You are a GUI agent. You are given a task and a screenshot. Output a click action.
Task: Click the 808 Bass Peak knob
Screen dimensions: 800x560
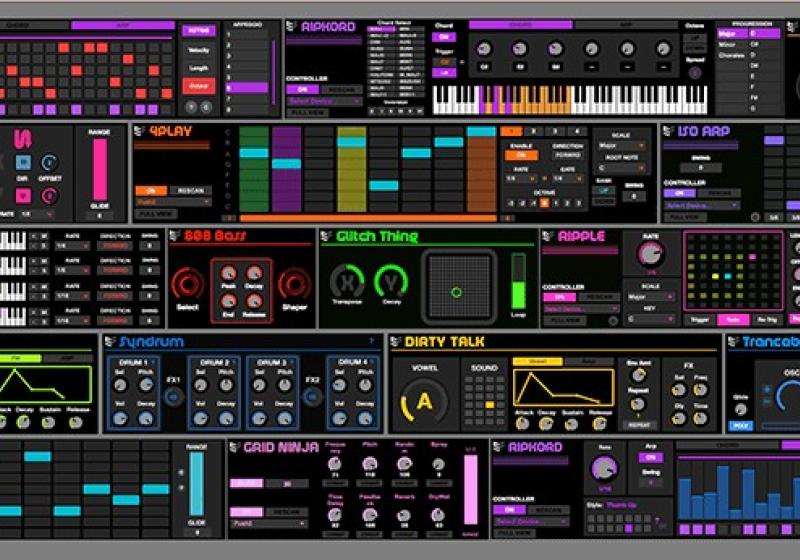[x=229, y=273]
